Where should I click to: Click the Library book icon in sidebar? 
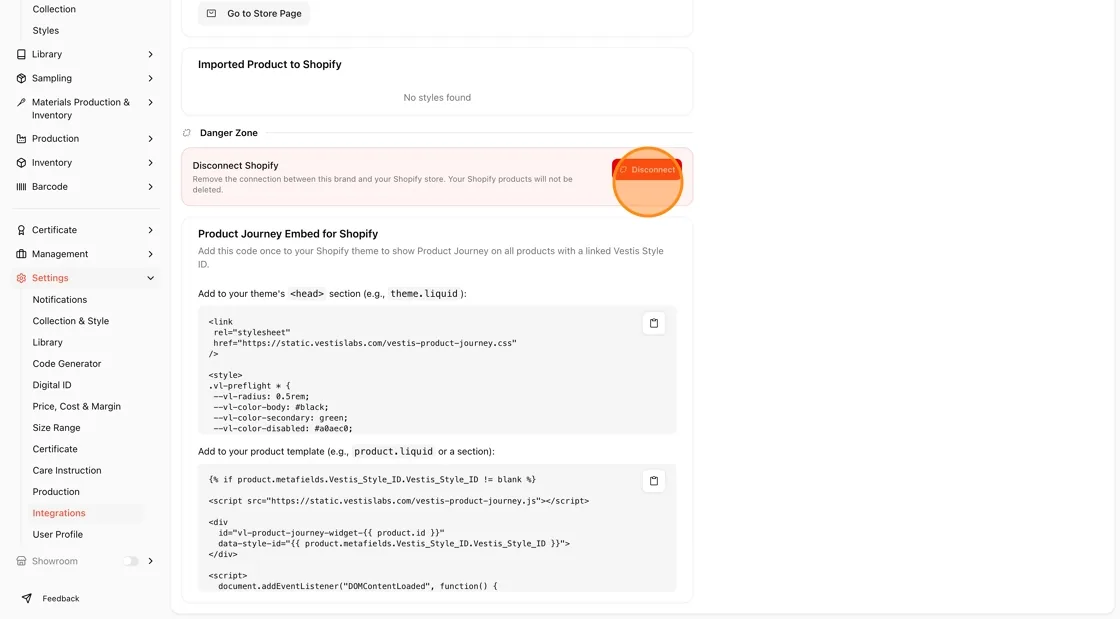[x=21, y=54]
